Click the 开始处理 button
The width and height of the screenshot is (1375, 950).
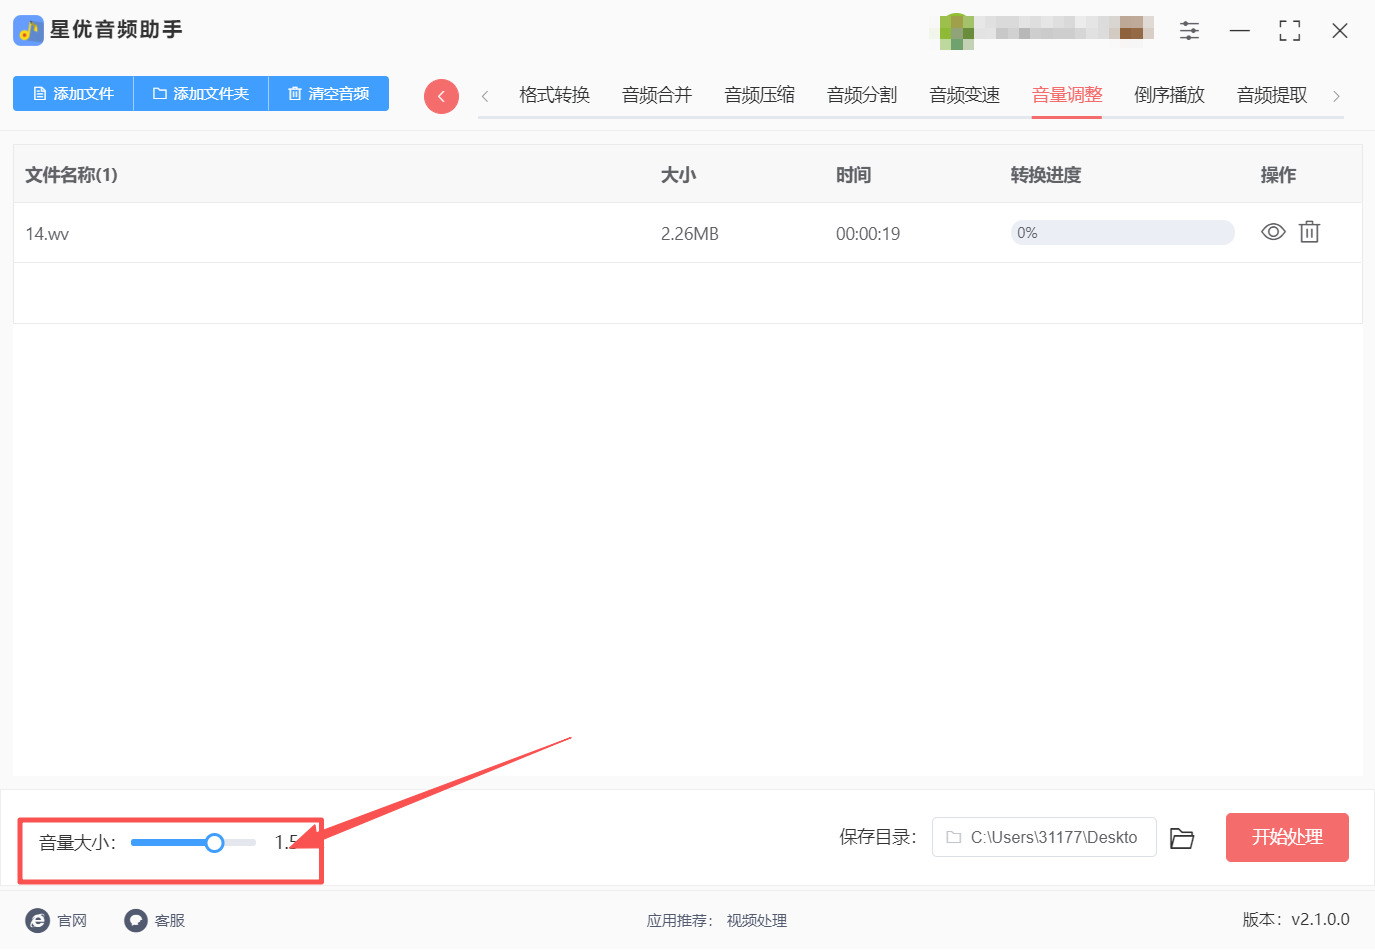point(1287,837)
